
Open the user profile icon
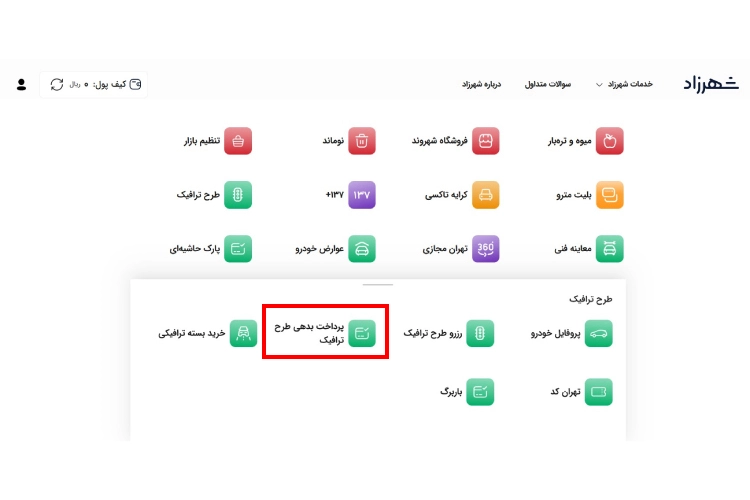coord(21,84)
